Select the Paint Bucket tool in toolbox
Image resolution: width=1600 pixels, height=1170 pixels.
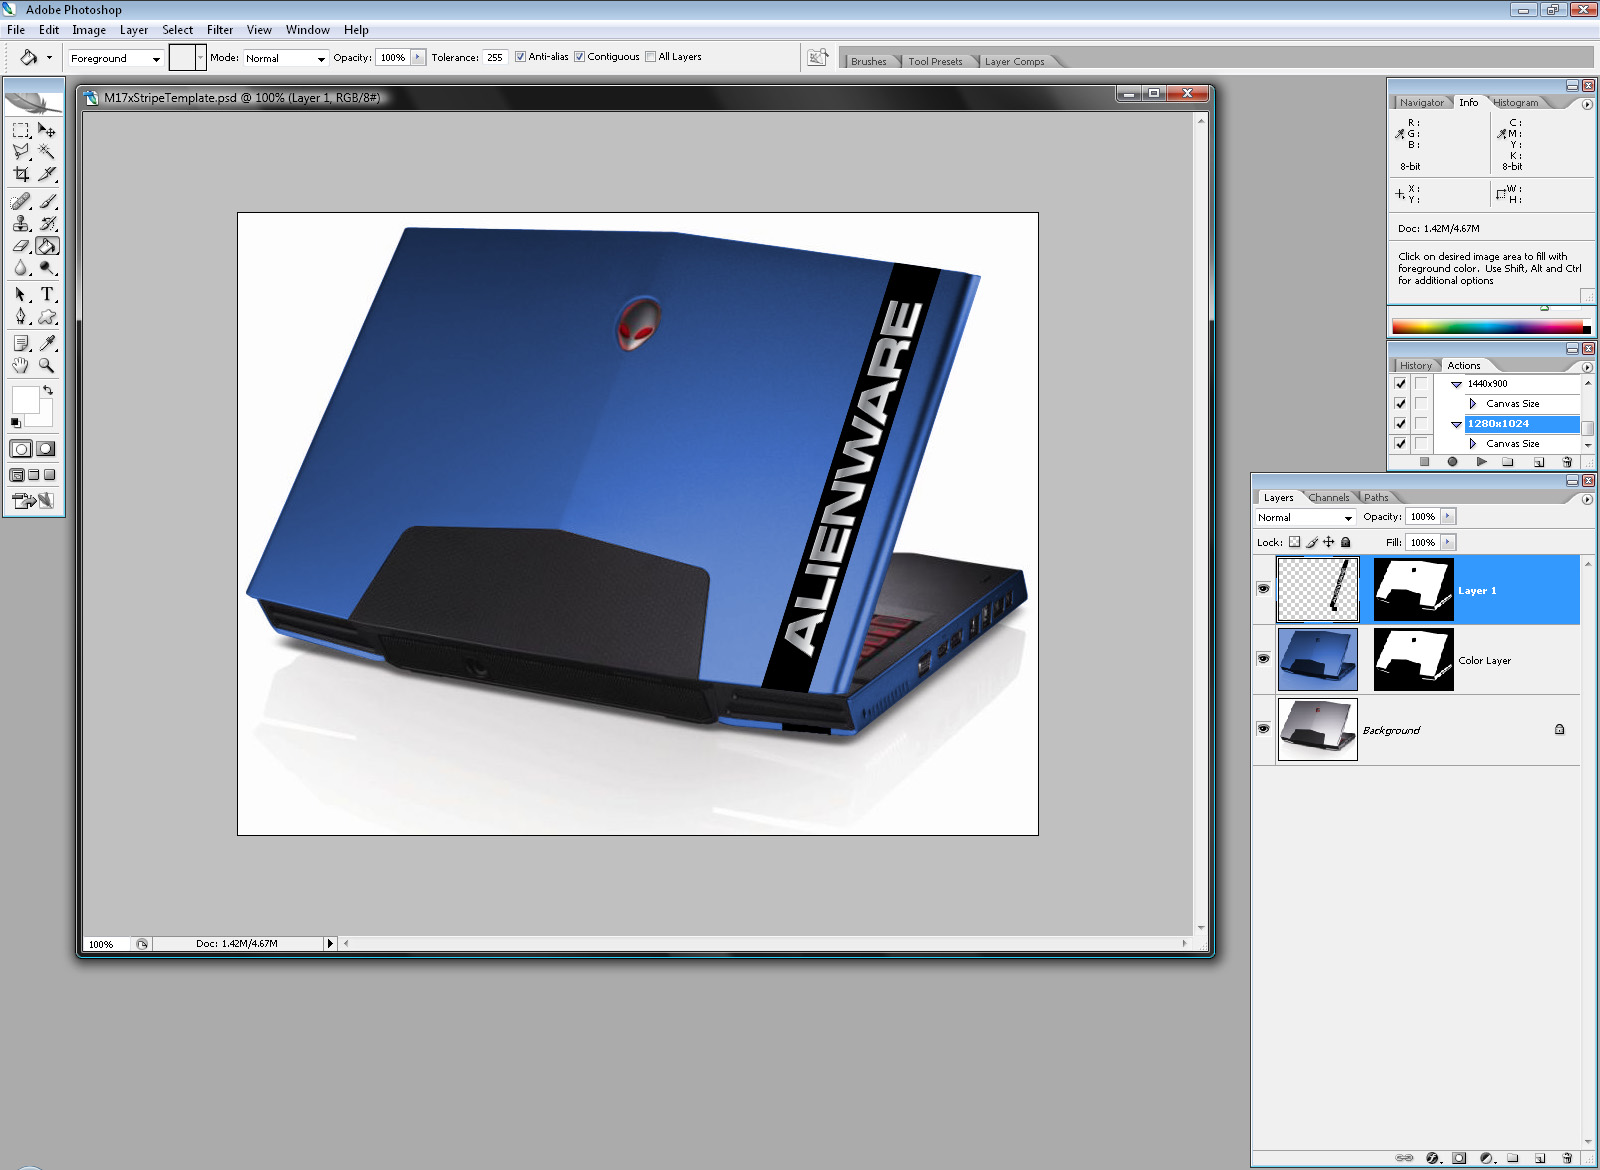click(x=47, y=246)
